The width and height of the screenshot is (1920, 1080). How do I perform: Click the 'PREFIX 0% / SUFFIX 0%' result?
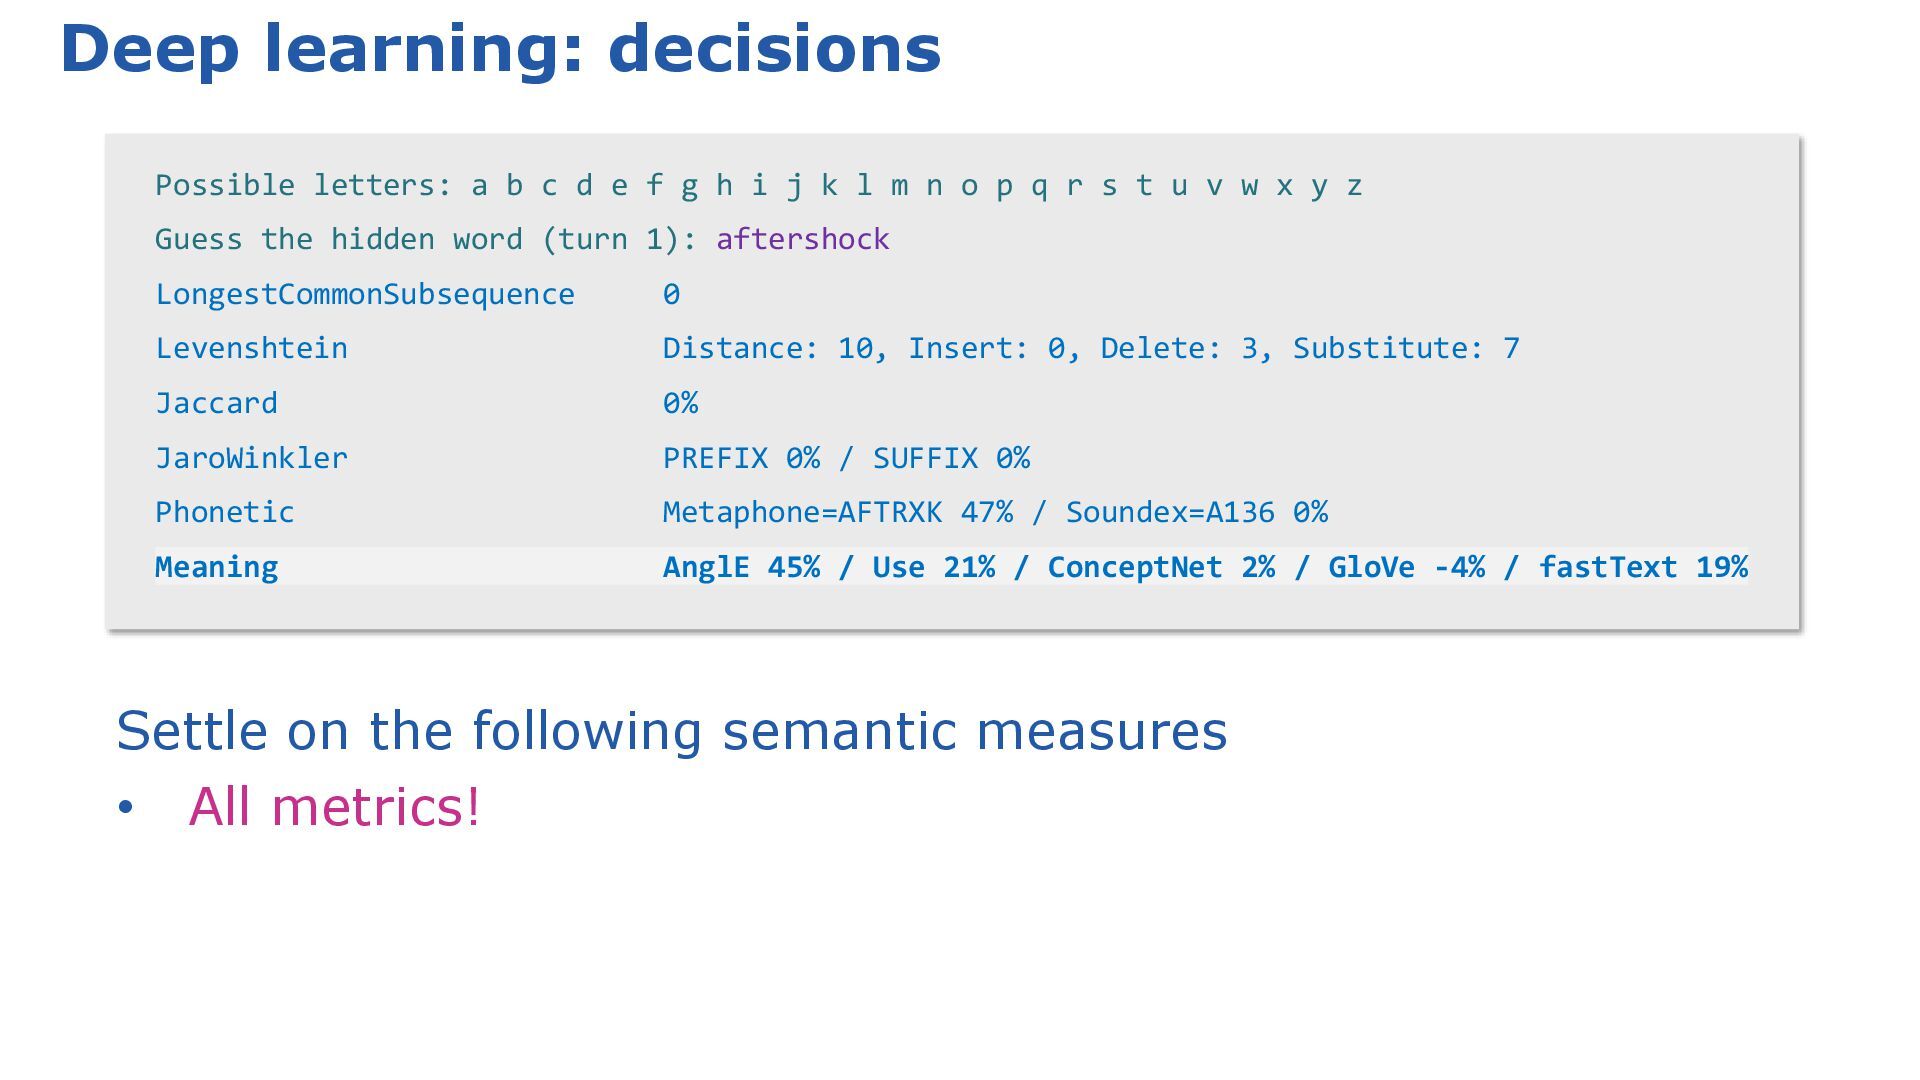pyautogui.click(x=846, y=458)
